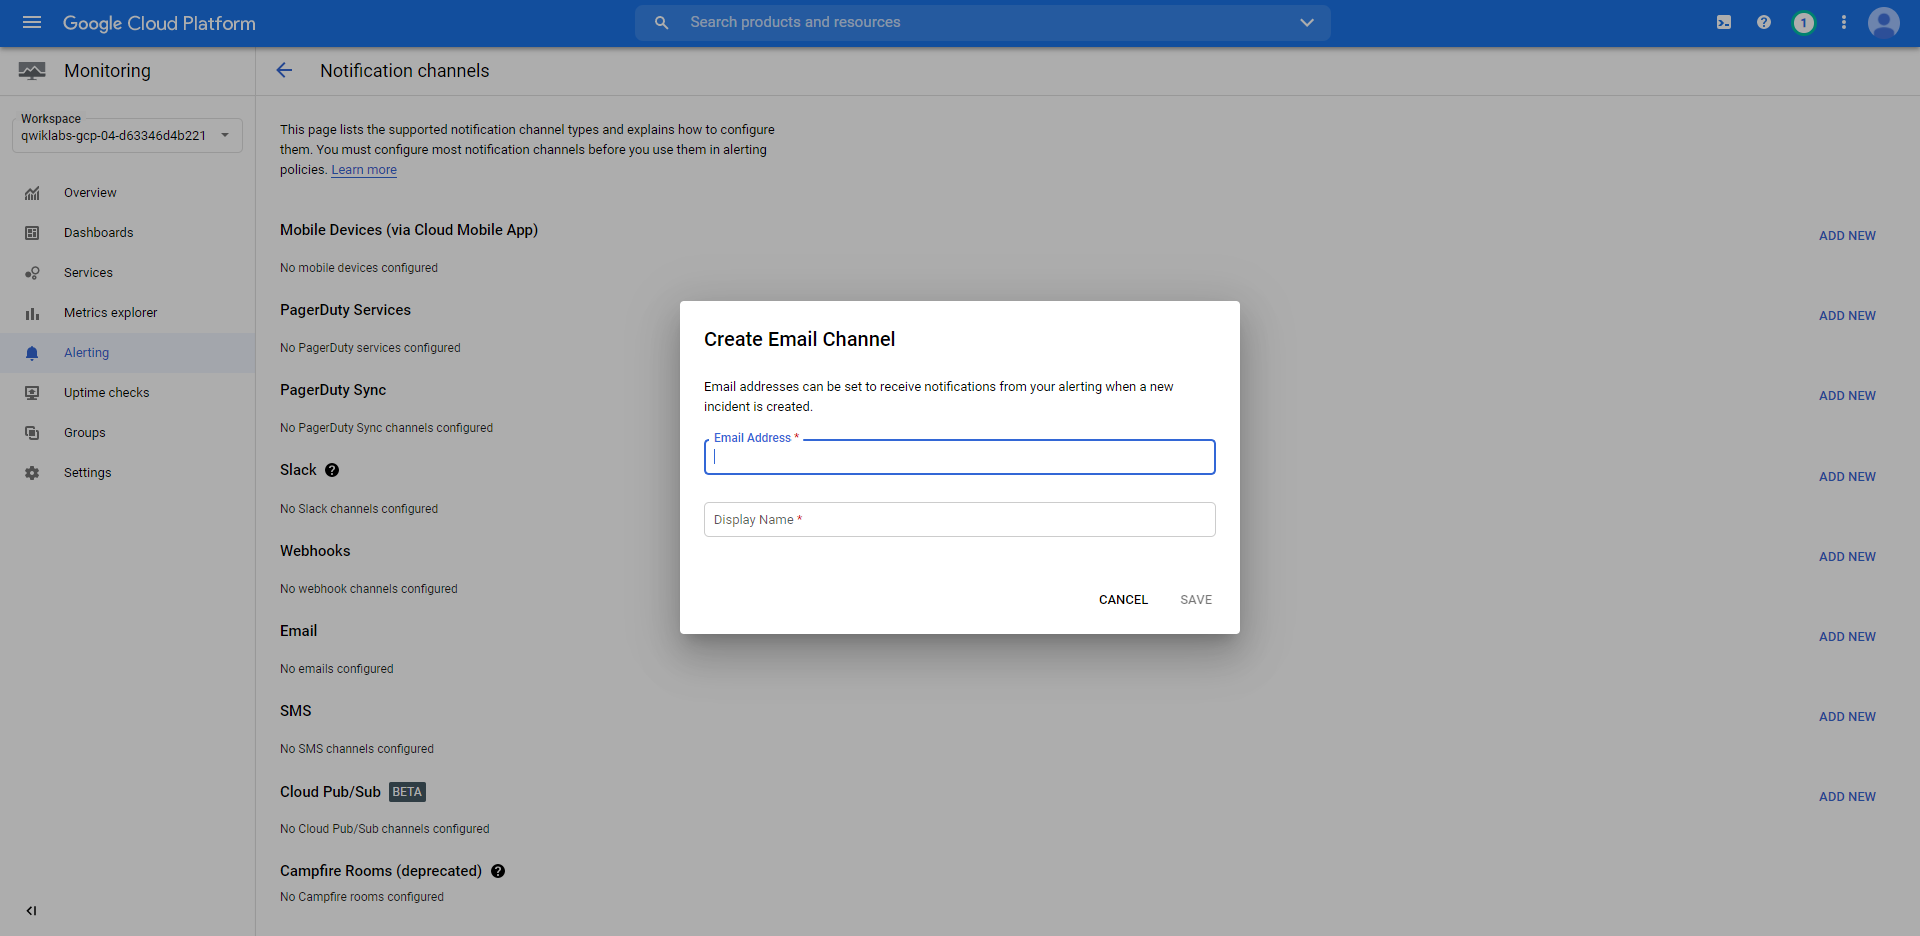Add new Webhooks channel
The width and height of the screenshot is (1920, 936).
click(x=1847, y=557)
